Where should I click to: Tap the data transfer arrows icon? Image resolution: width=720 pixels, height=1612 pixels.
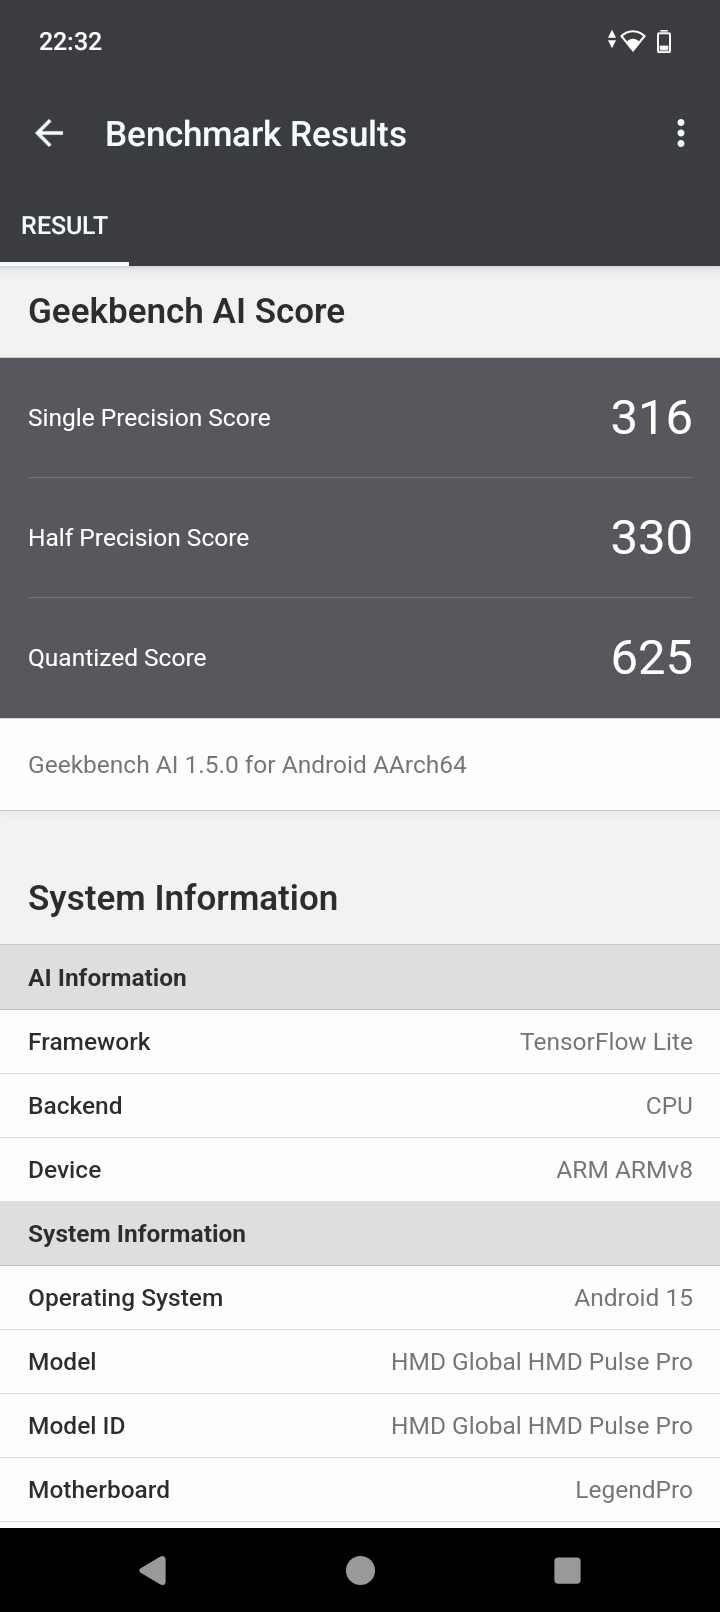(x=610, y=41)
